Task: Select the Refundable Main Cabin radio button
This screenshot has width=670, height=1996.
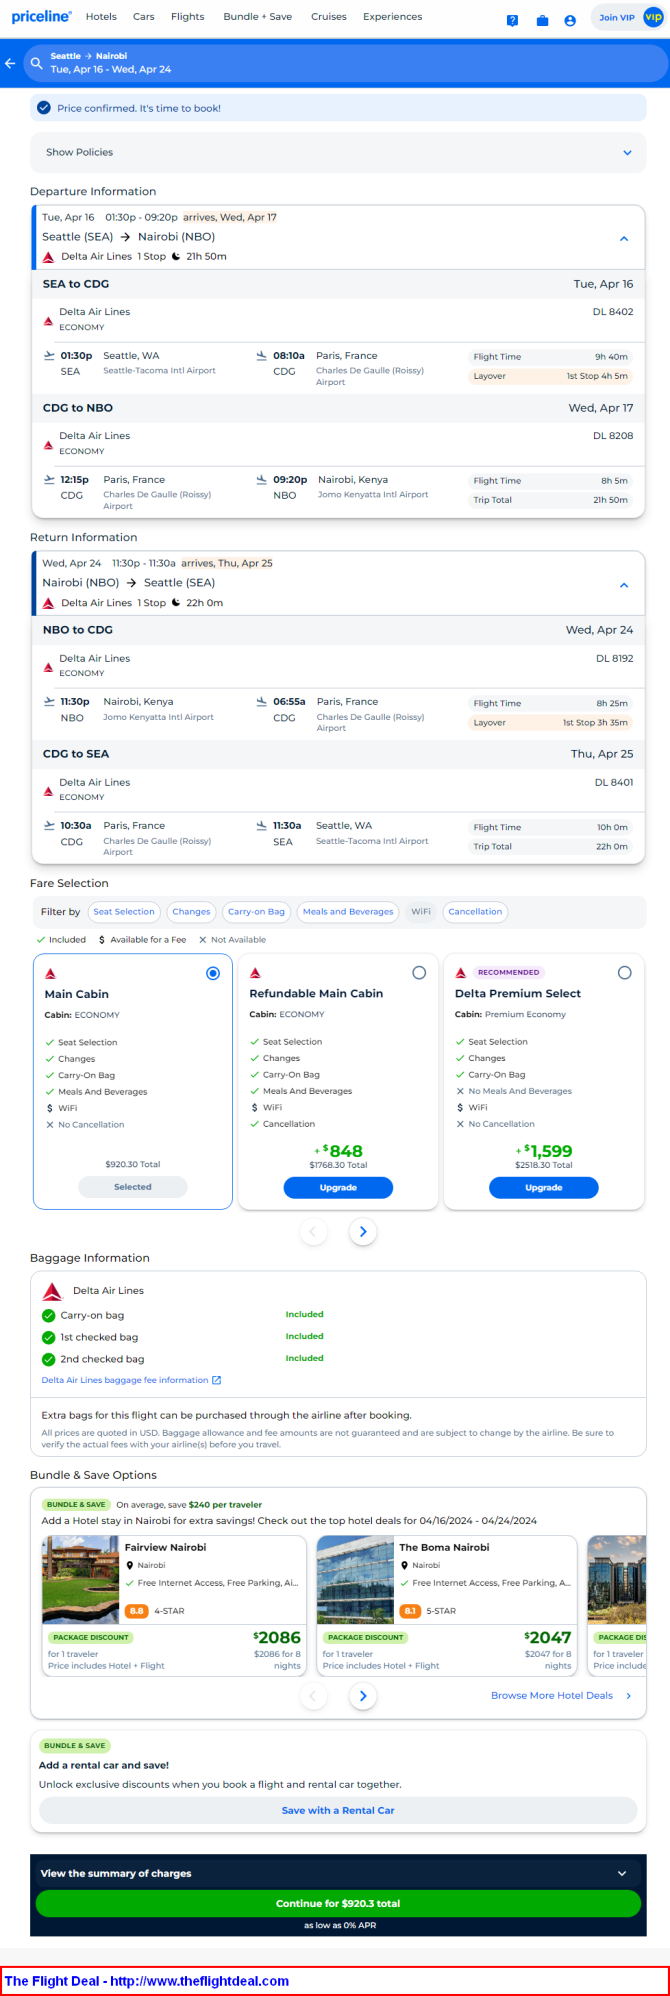Action: (419, 973)
